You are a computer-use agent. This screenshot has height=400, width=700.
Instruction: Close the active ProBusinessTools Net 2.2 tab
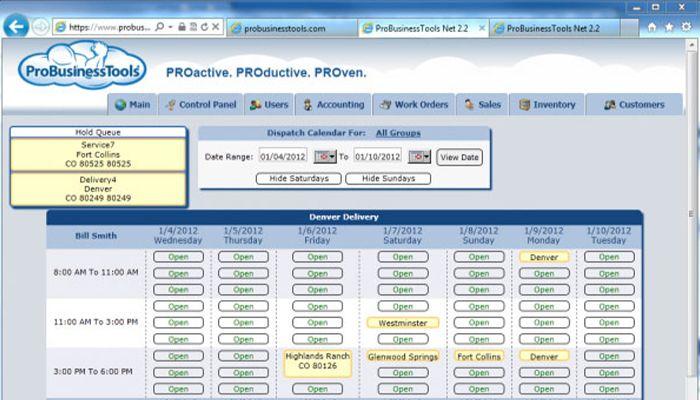point(481,28)
